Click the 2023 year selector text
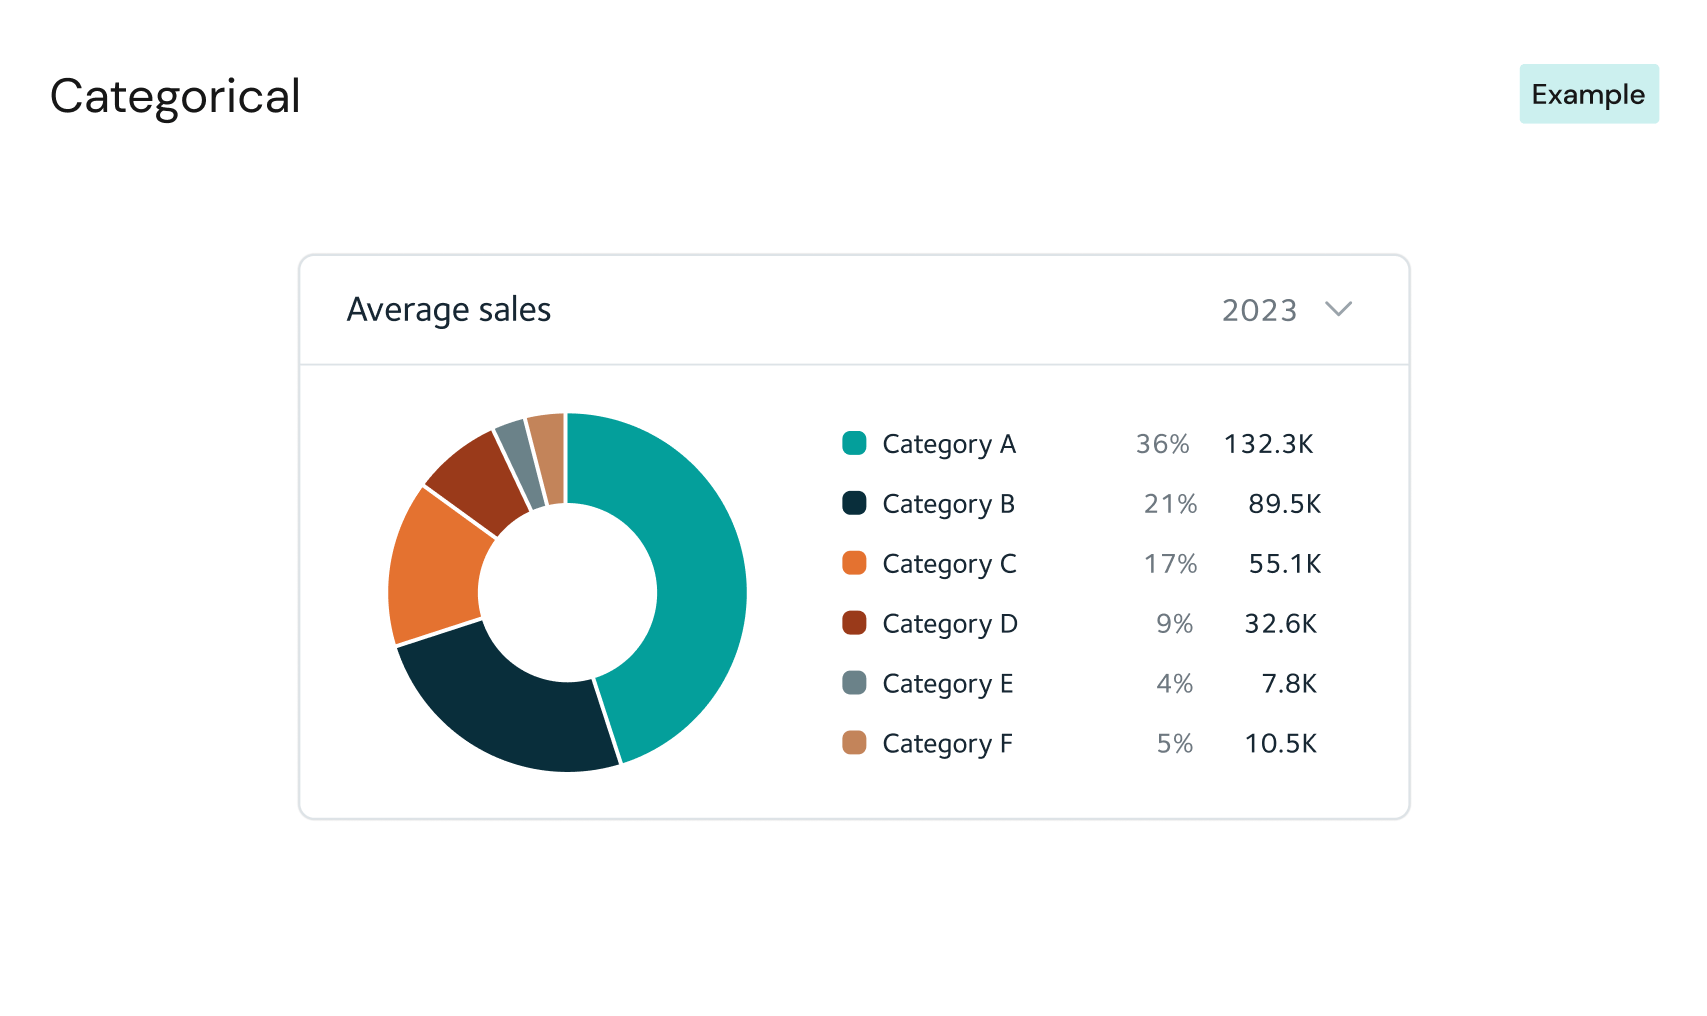Image resolution: width=1707 pixels, height=1016 pixels. (x=1259, y=311)
